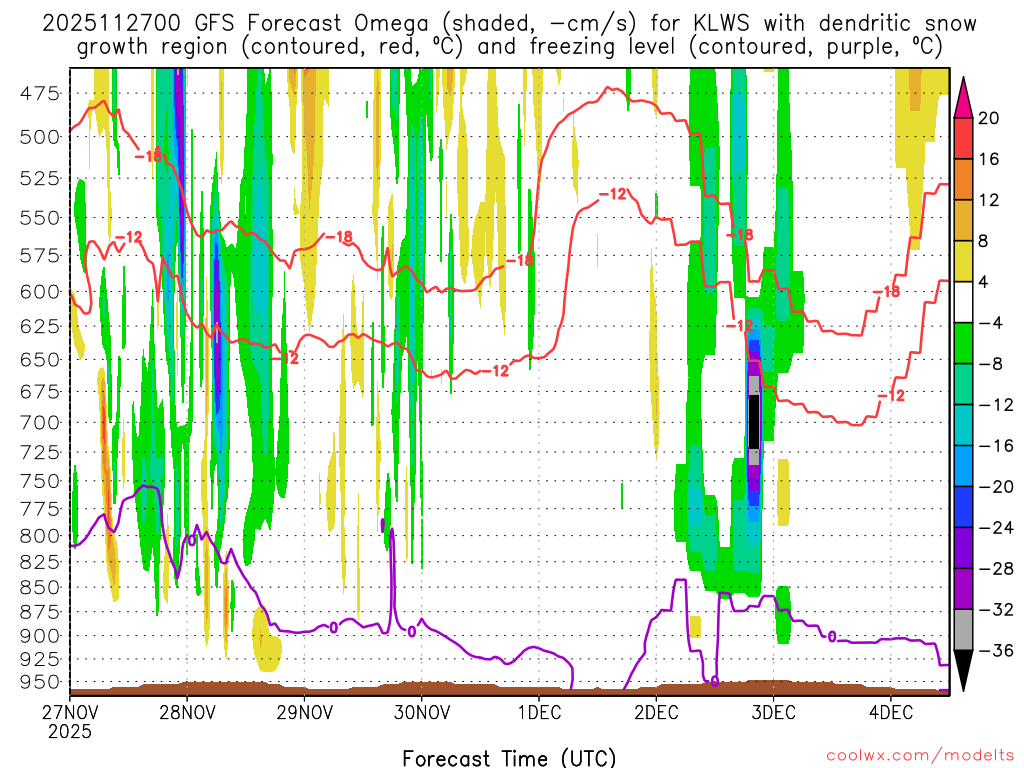Click the black omega maximum core near 3DEC
Image resolution: width=1024 pixels, height=768 pixels.
[754, 422]
